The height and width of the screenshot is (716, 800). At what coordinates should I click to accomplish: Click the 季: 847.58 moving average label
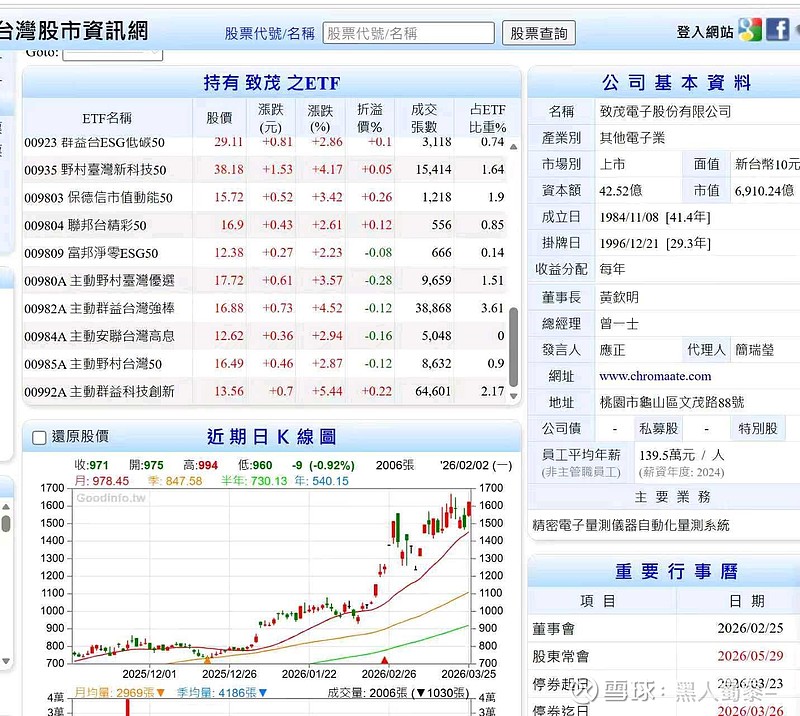(175, 481)
